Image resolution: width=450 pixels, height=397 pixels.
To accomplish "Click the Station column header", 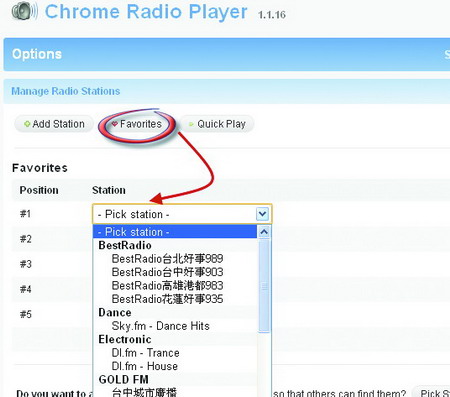I will pos(109,190).
